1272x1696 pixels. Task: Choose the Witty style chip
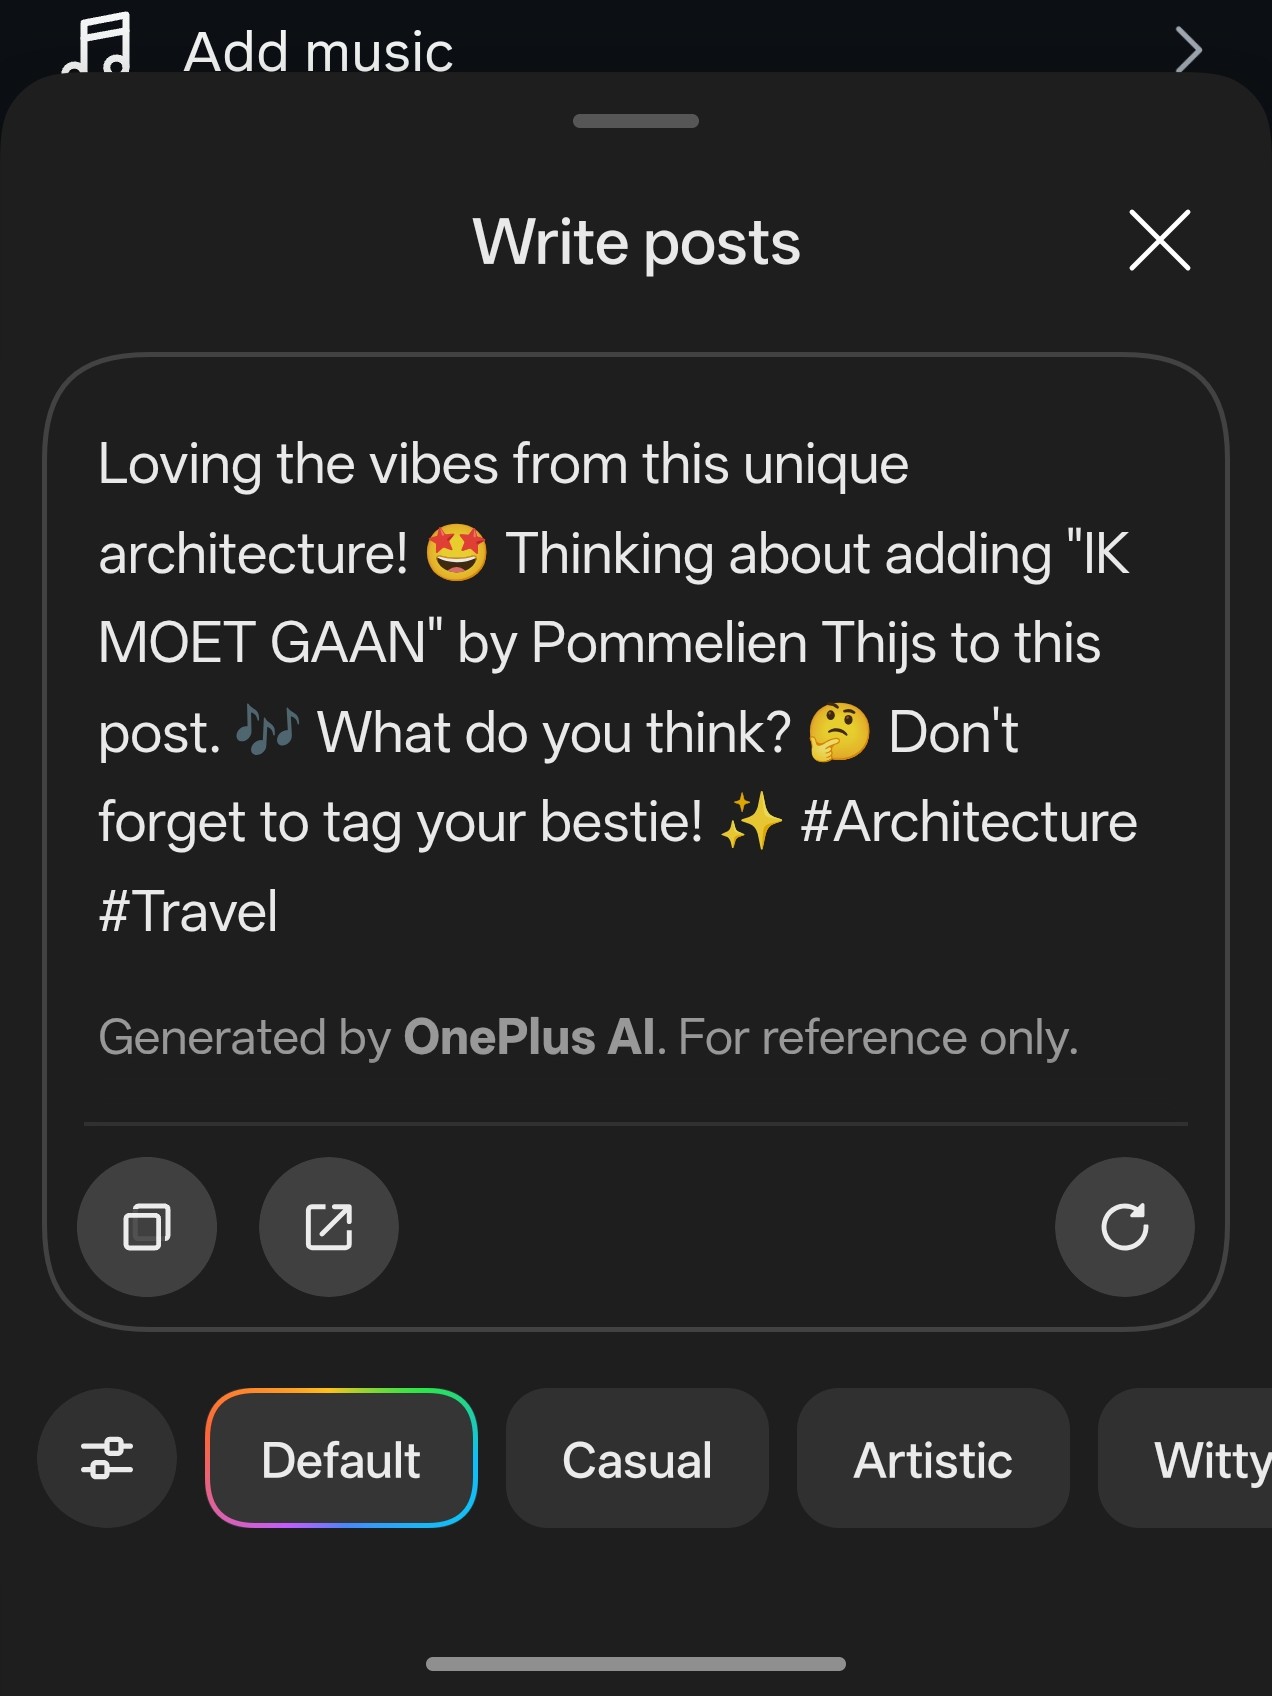coord(1213,1459)
